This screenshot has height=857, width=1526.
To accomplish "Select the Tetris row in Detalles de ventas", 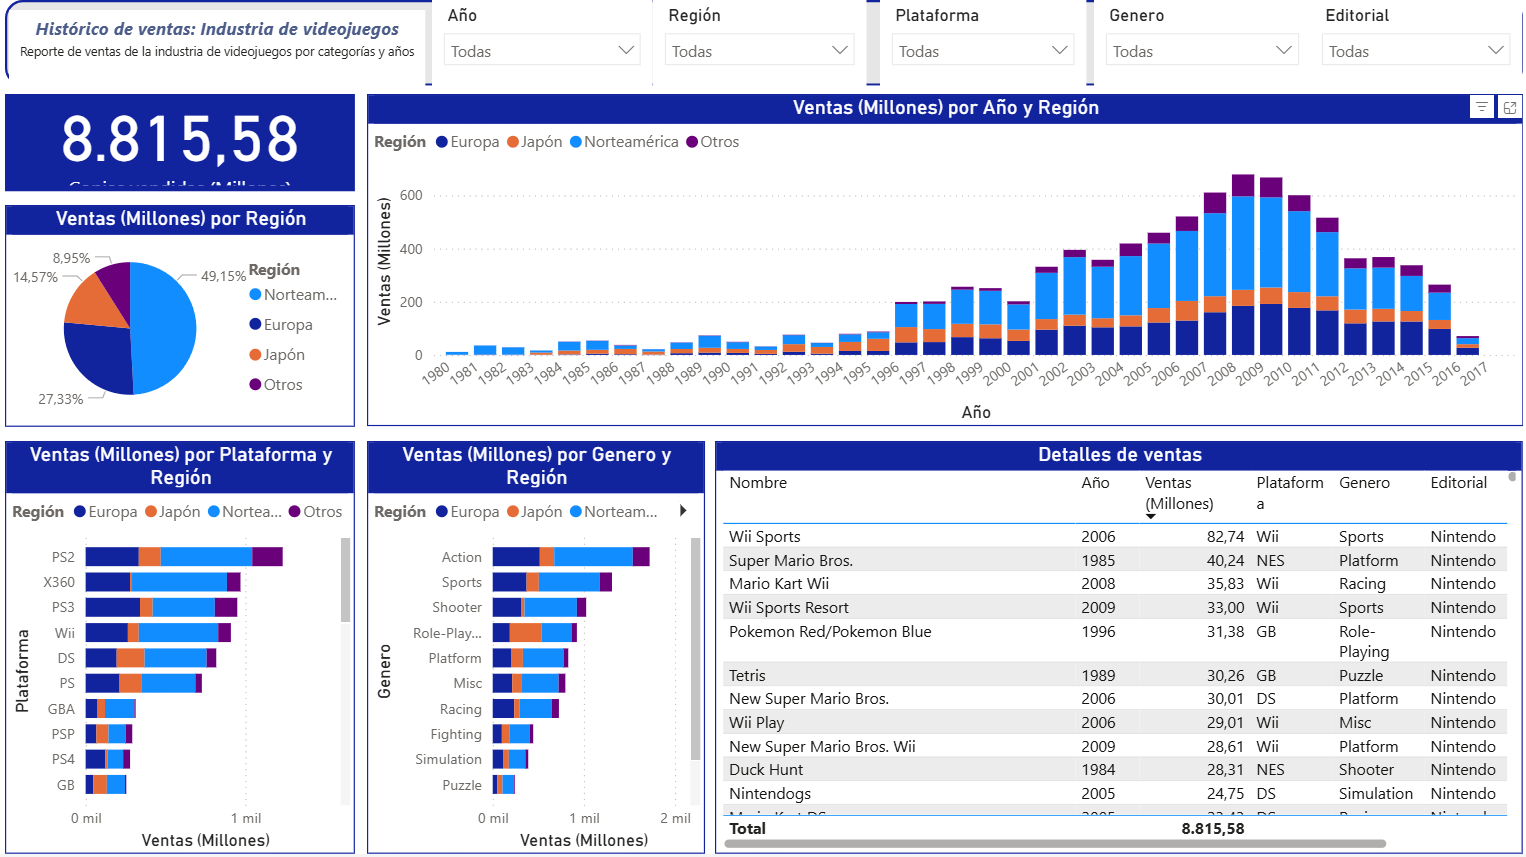I will click(747, 676).
